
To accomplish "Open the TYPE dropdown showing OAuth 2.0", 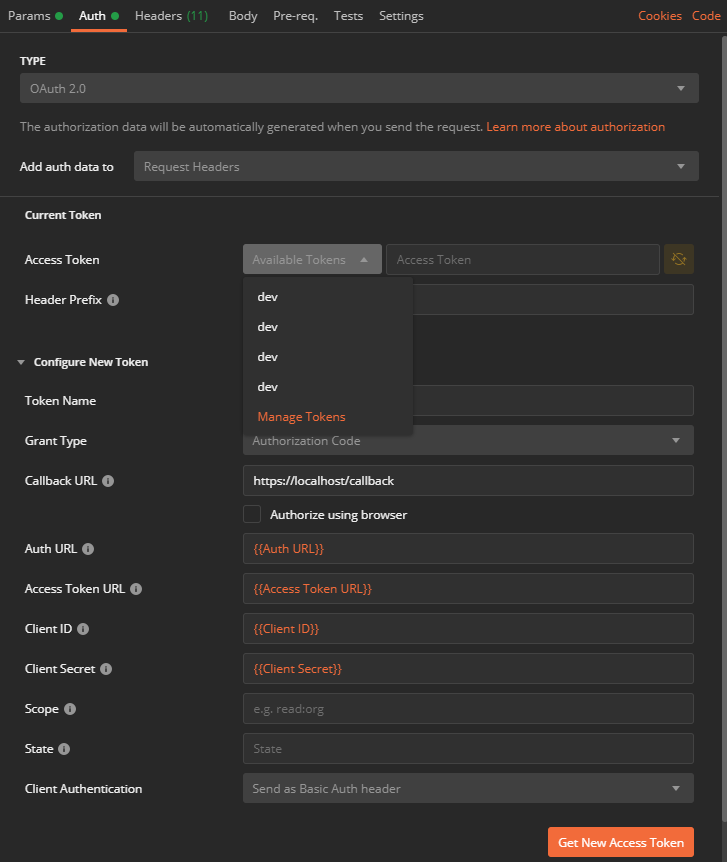I will pyautogui.click(x=359, y=88).
